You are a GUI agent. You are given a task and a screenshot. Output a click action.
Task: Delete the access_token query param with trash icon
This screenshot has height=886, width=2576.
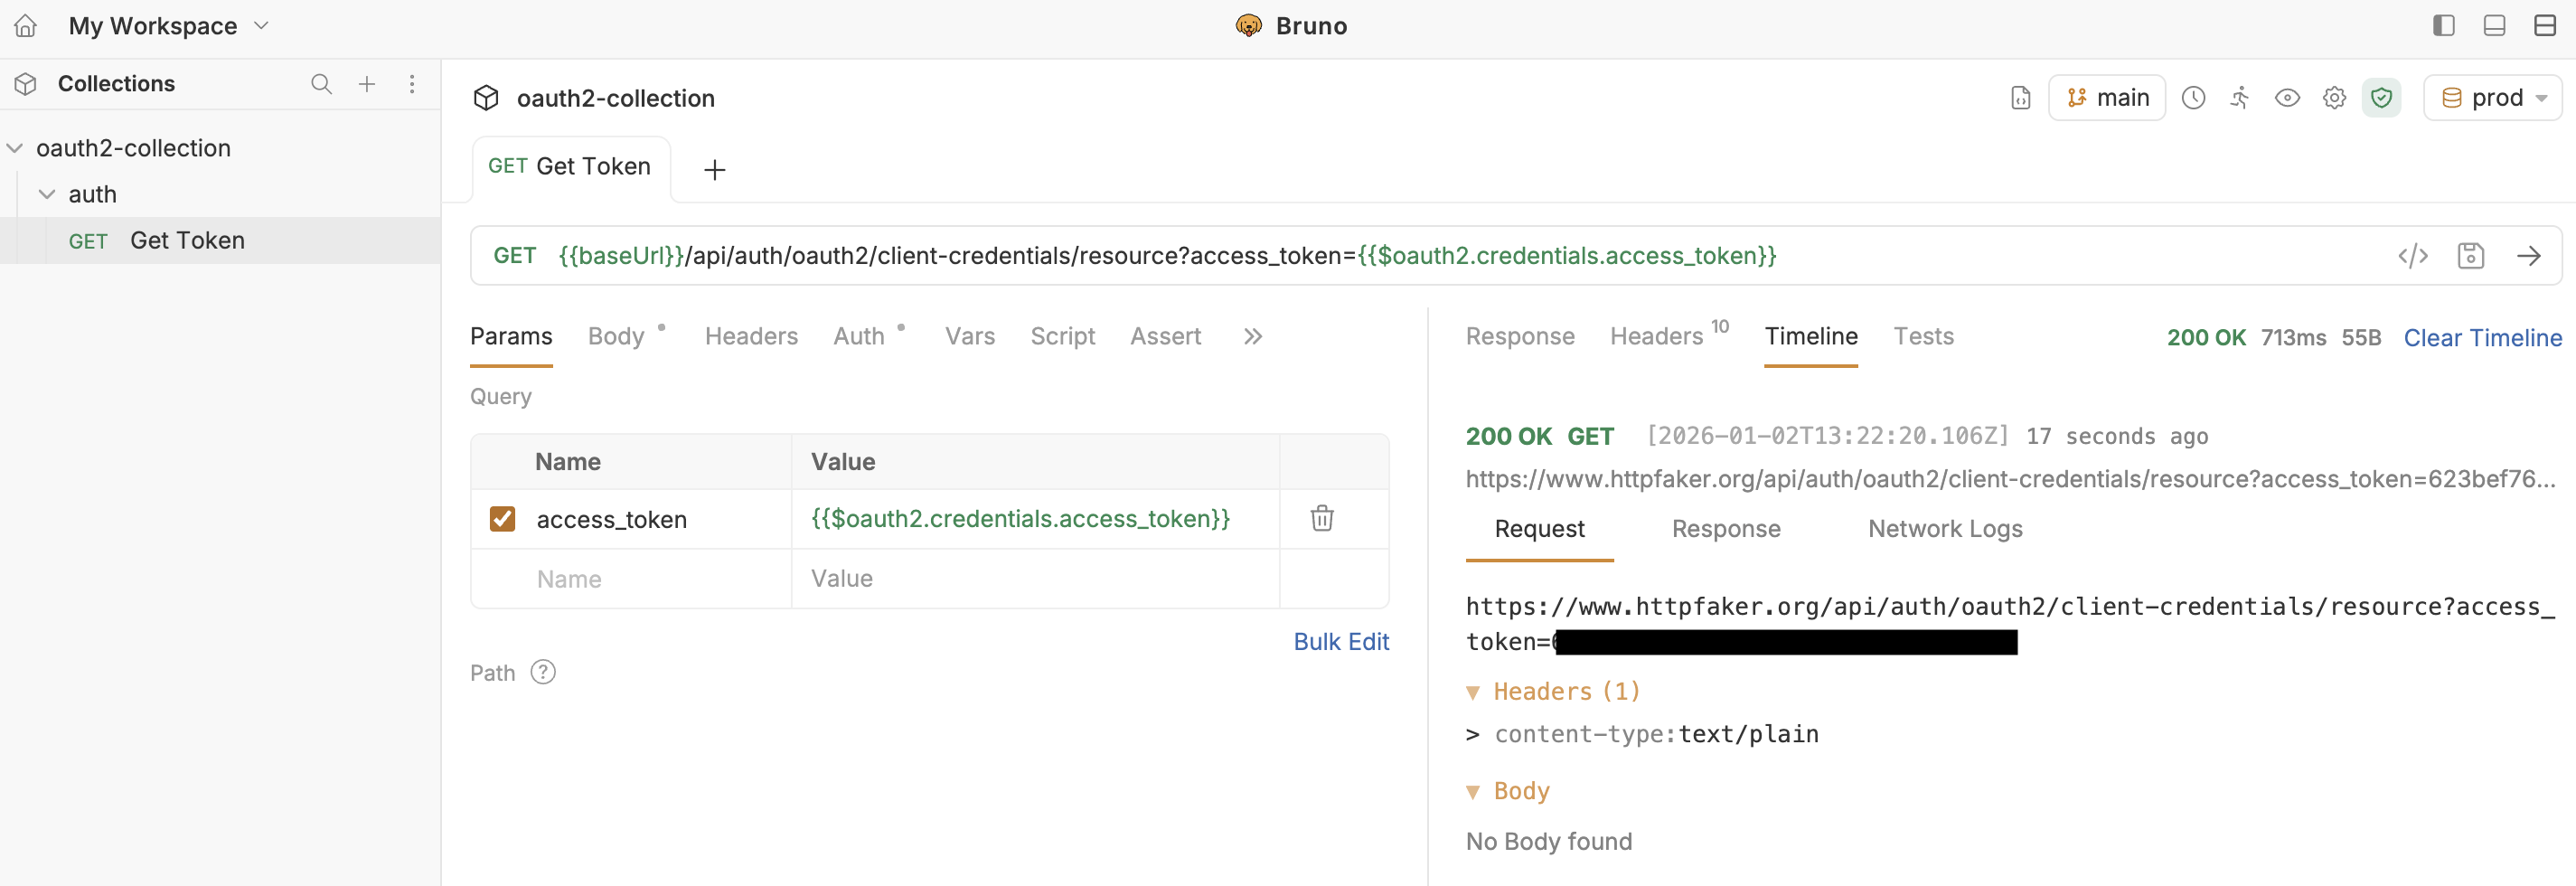pos(1322,518)
